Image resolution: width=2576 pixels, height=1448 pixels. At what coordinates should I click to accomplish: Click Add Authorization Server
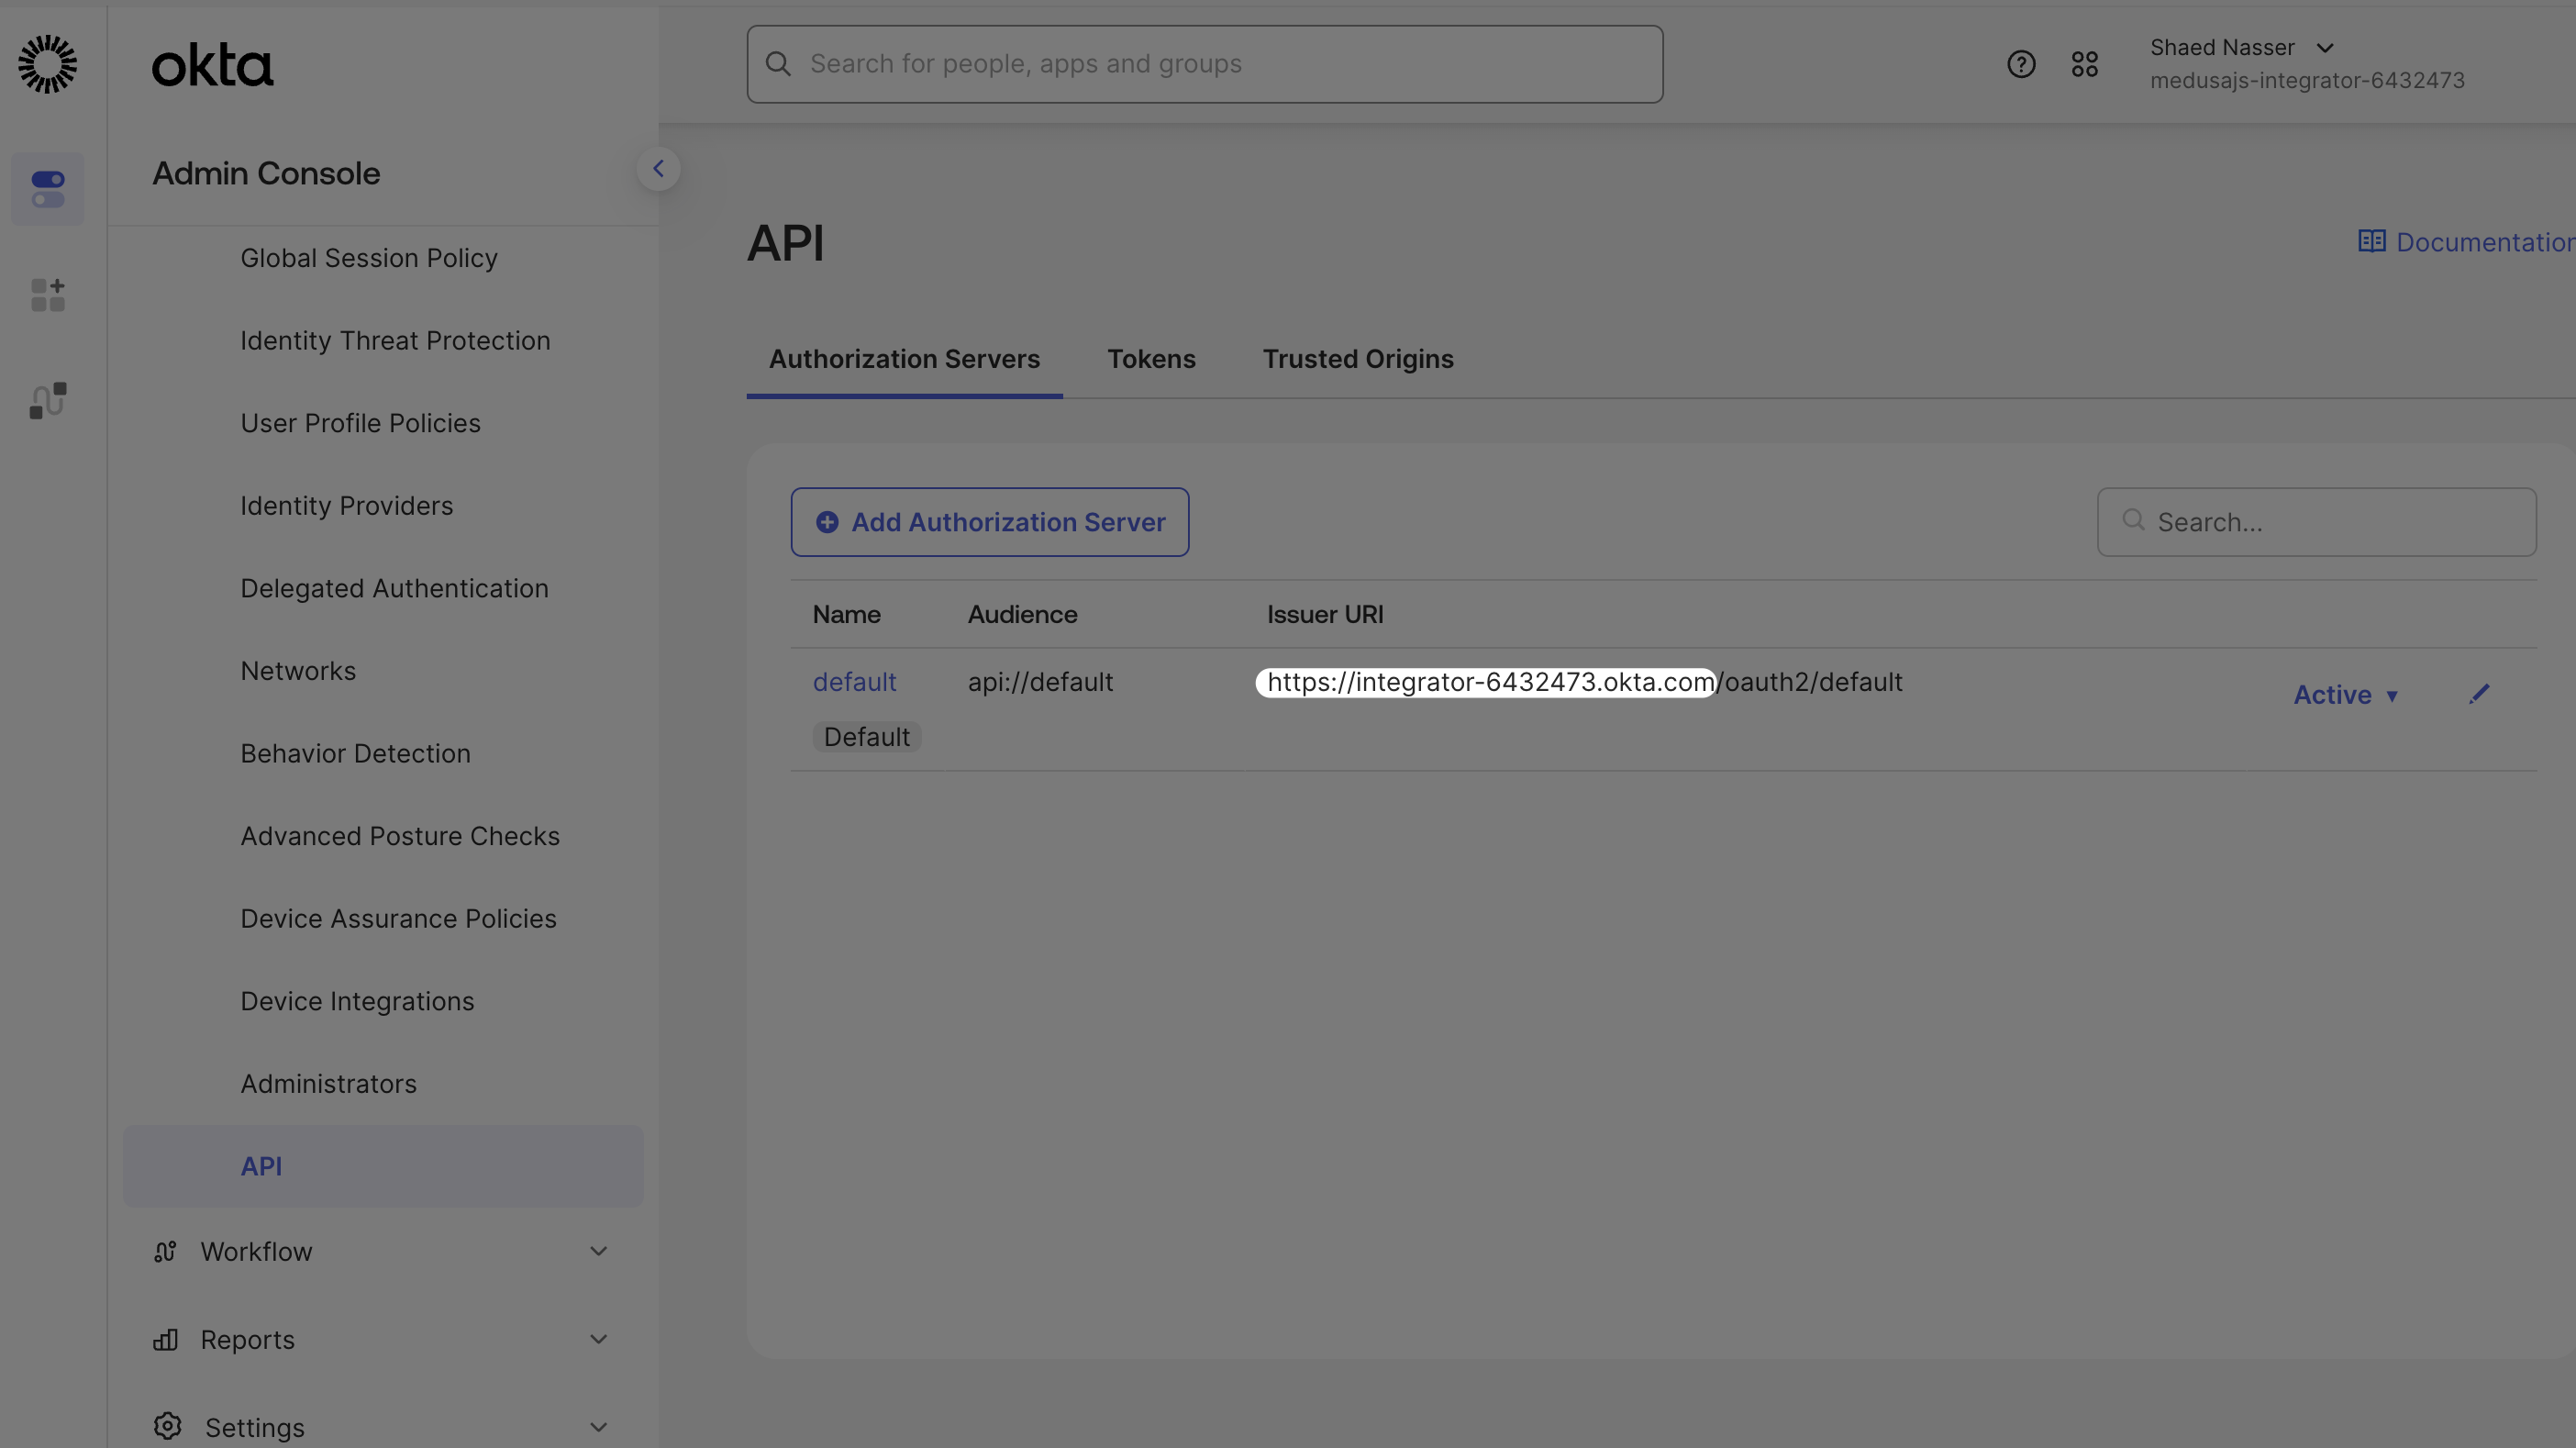tap(989, 521)
